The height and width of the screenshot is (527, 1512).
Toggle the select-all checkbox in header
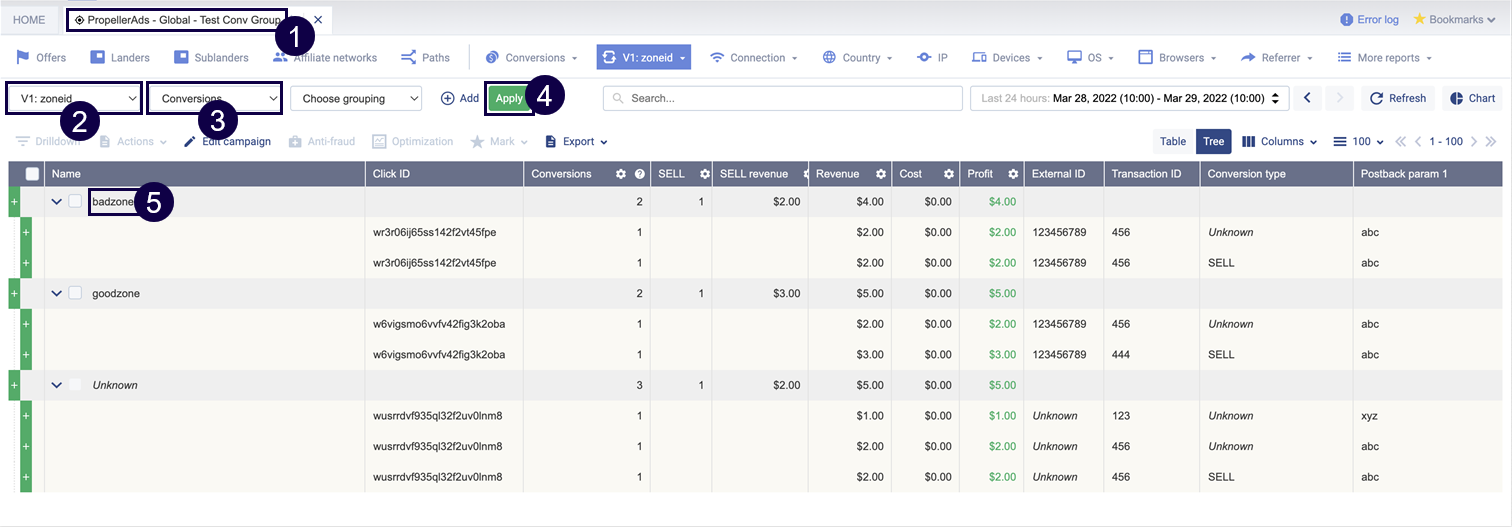pos(32,174)
